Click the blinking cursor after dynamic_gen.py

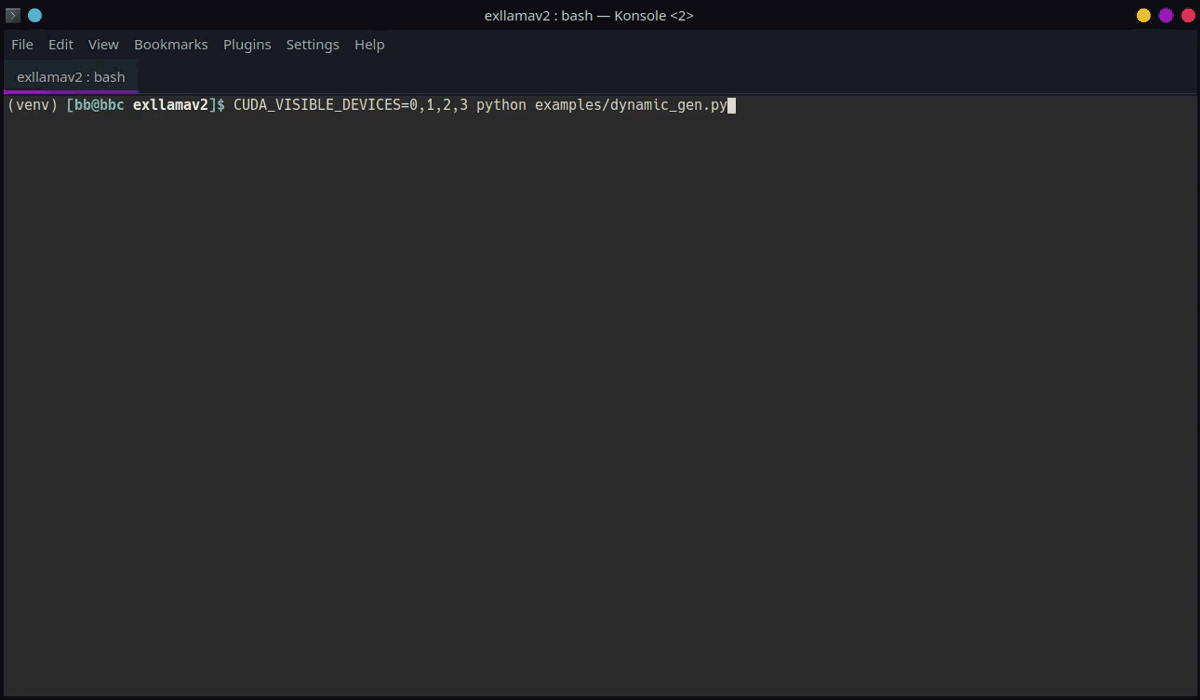click(733, 105)
